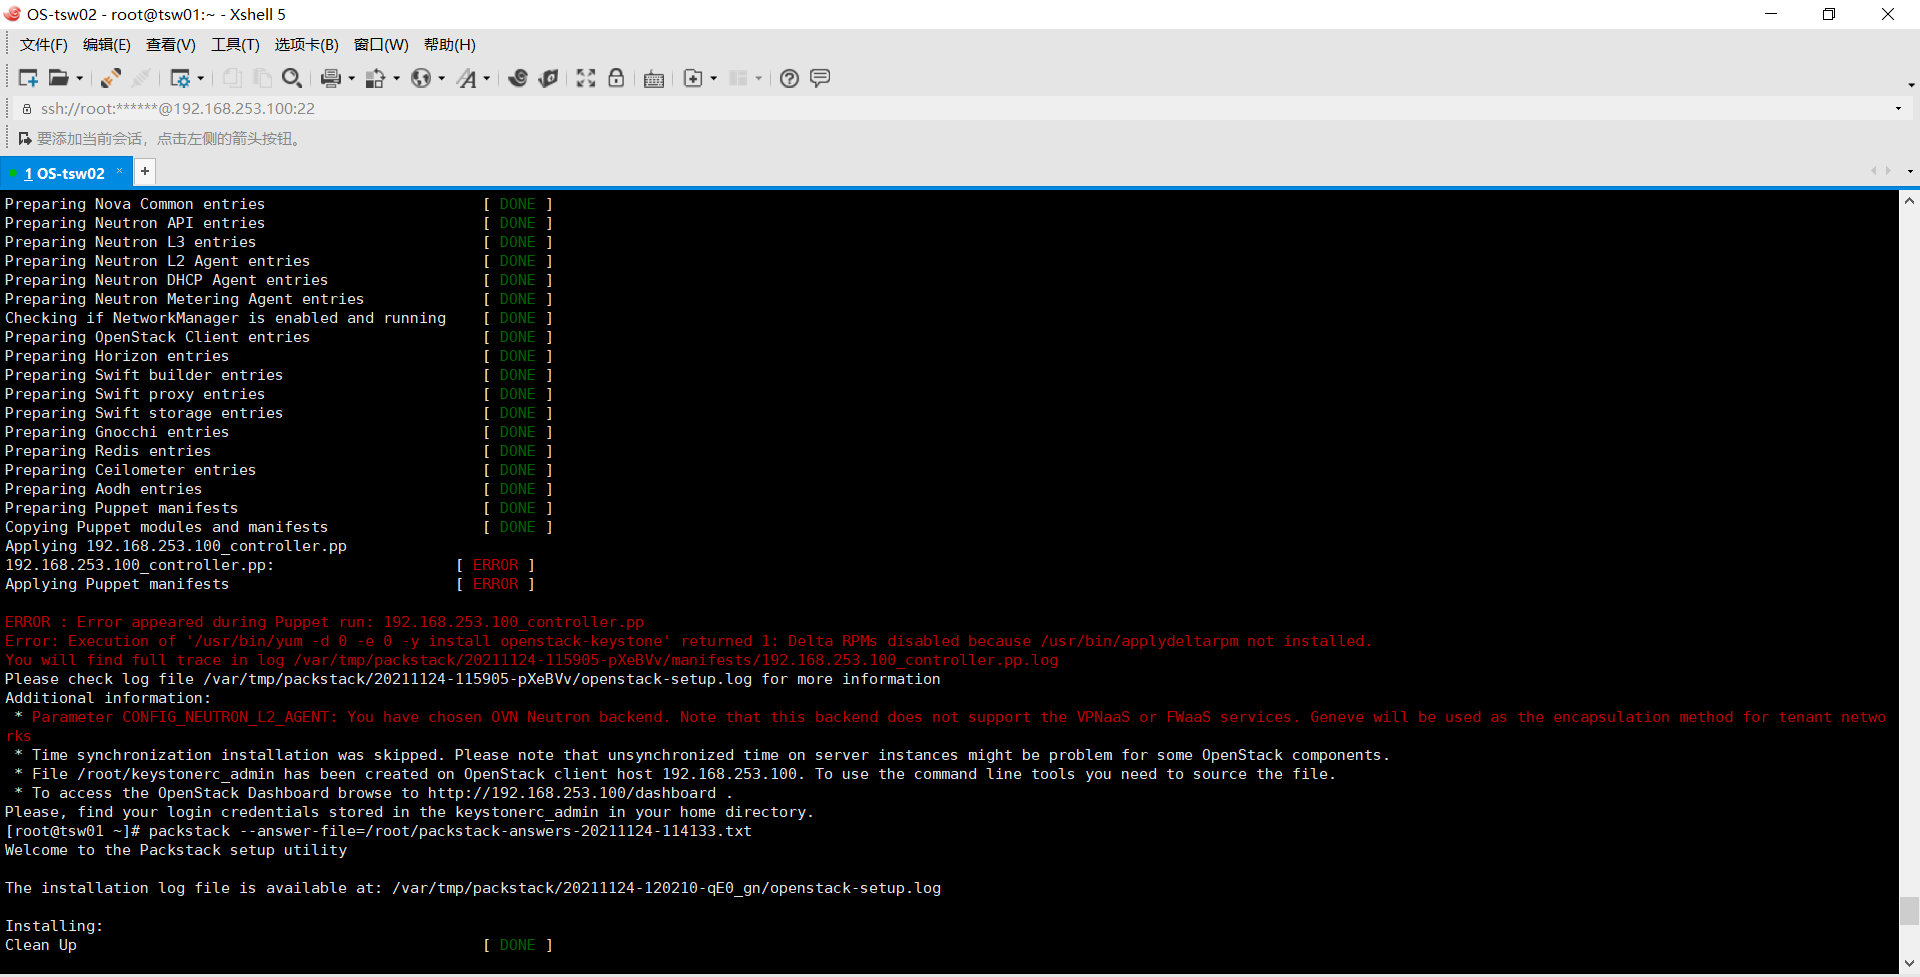1920x977 pixels.
Task: Click the ERROR status next to 'Applying Puppet manifests'
Action: (x=496, y=584)
